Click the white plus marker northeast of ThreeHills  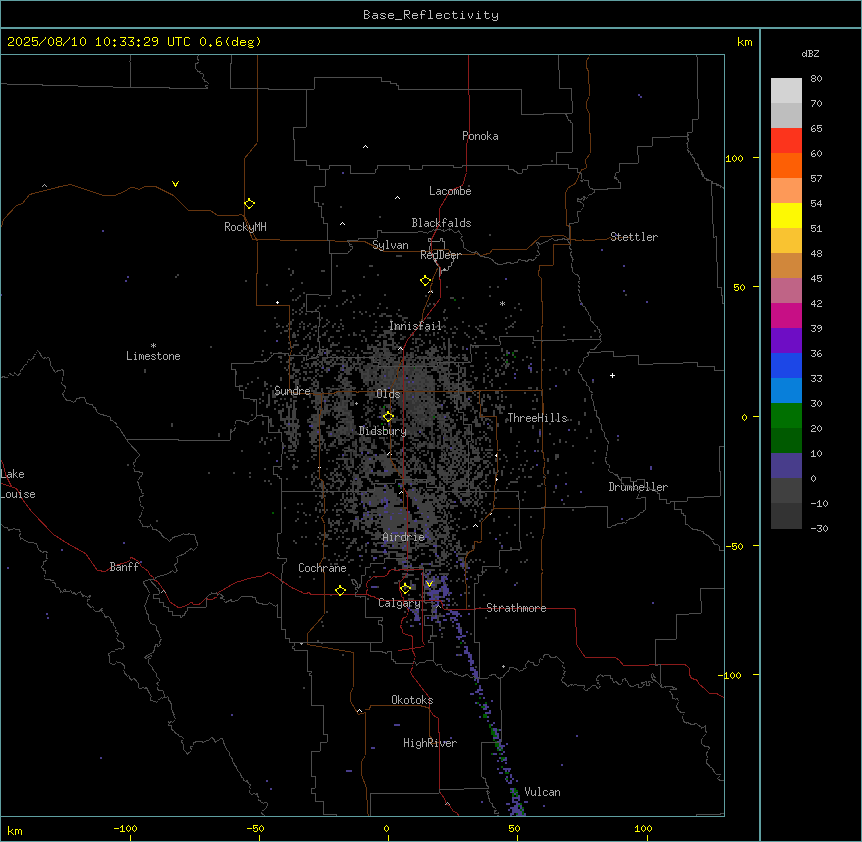point(612,375)
